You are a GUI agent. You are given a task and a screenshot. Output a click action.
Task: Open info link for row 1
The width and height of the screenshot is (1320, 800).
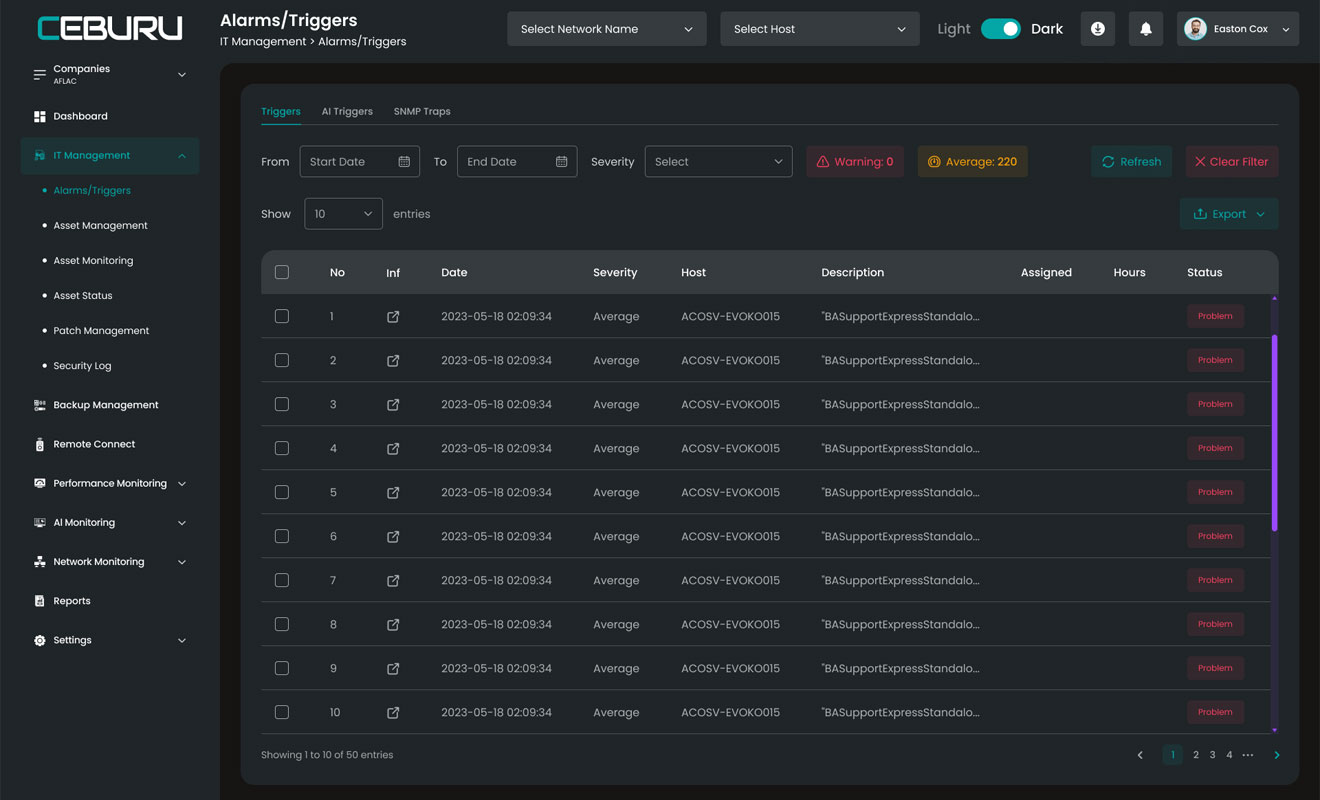pos(393,316)
